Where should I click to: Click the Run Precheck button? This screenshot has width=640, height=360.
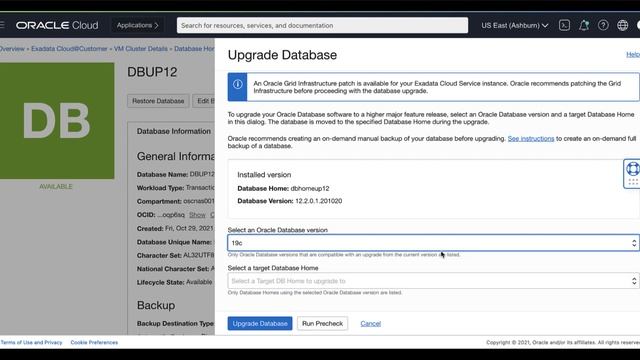coord(322,323)
